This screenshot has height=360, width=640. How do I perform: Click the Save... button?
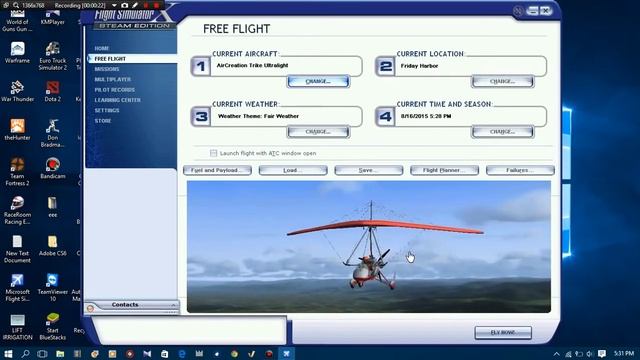369,170
